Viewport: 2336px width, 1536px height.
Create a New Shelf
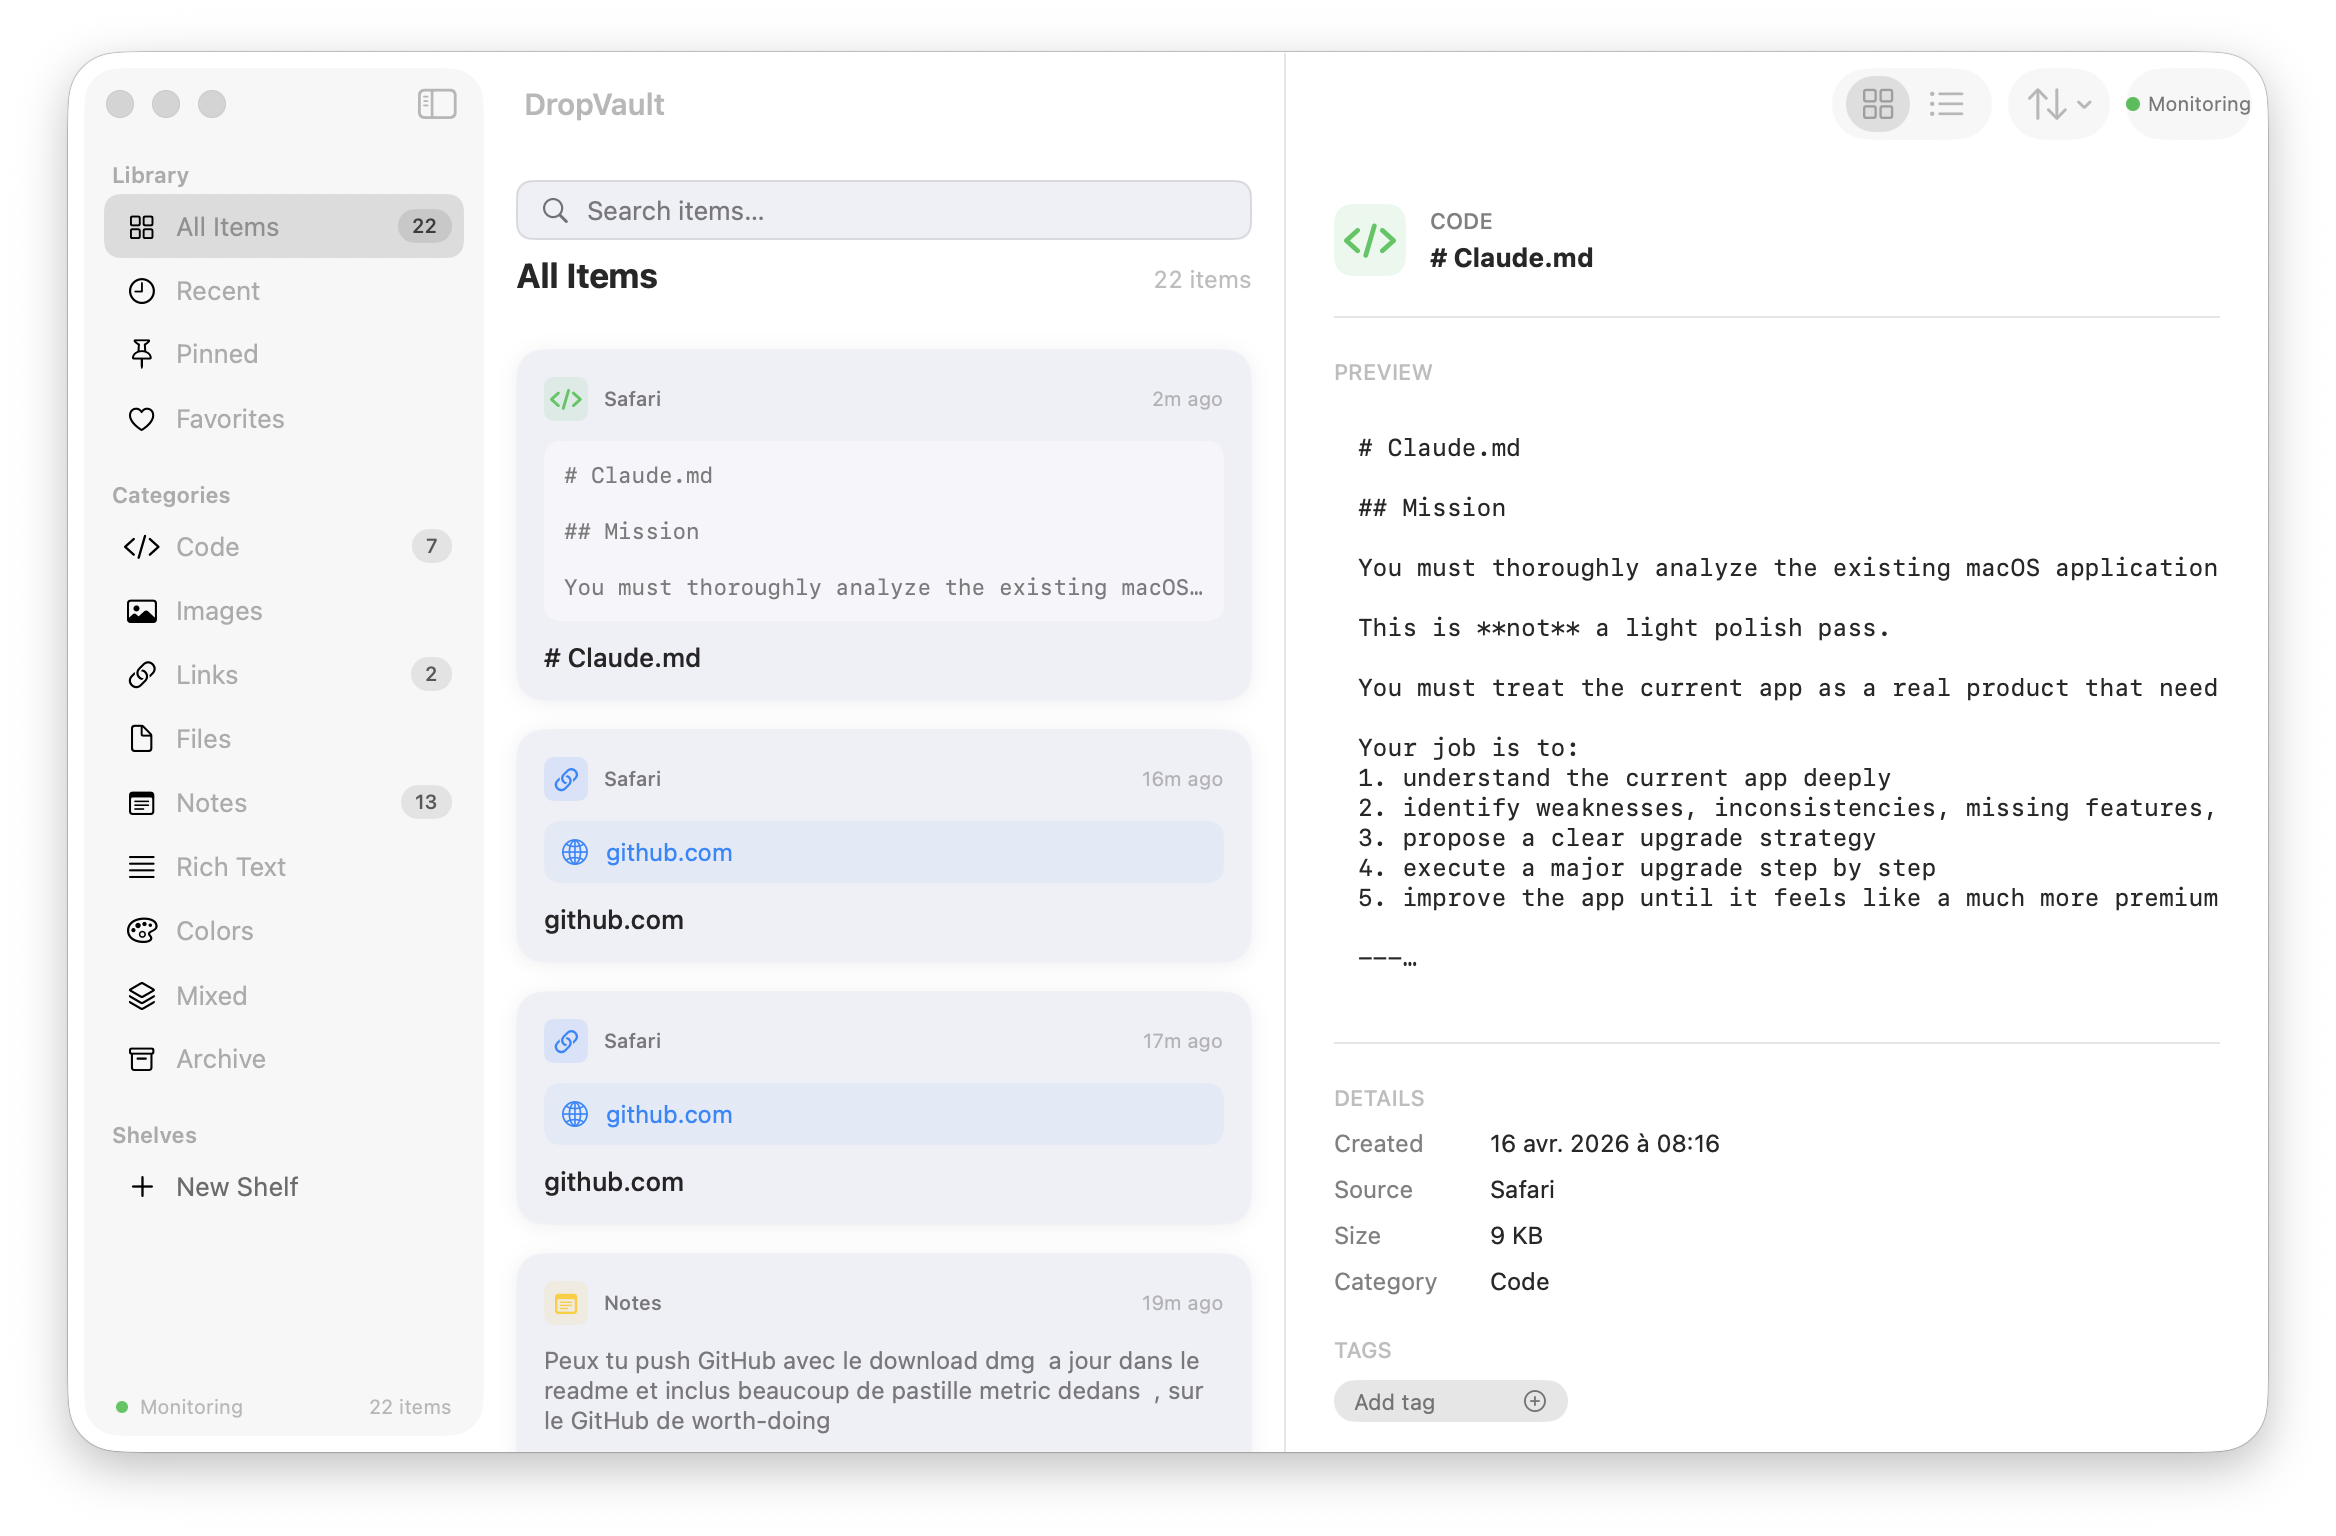(237, 1187)
